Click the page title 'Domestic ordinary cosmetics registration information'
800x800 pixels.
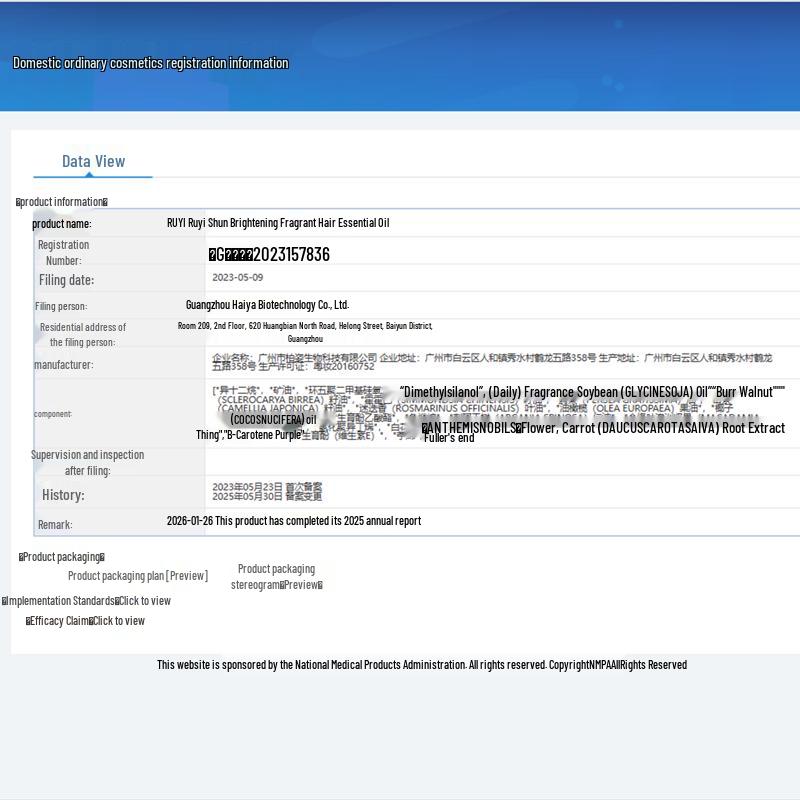coord(150,63)
